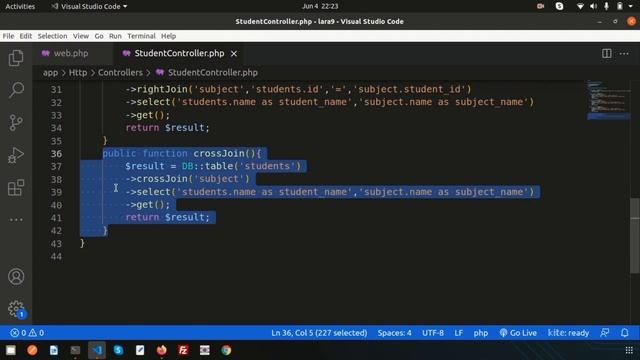Open More Actions menu for editor
Viewport: 640px width, 360px height.
[624, 53]
